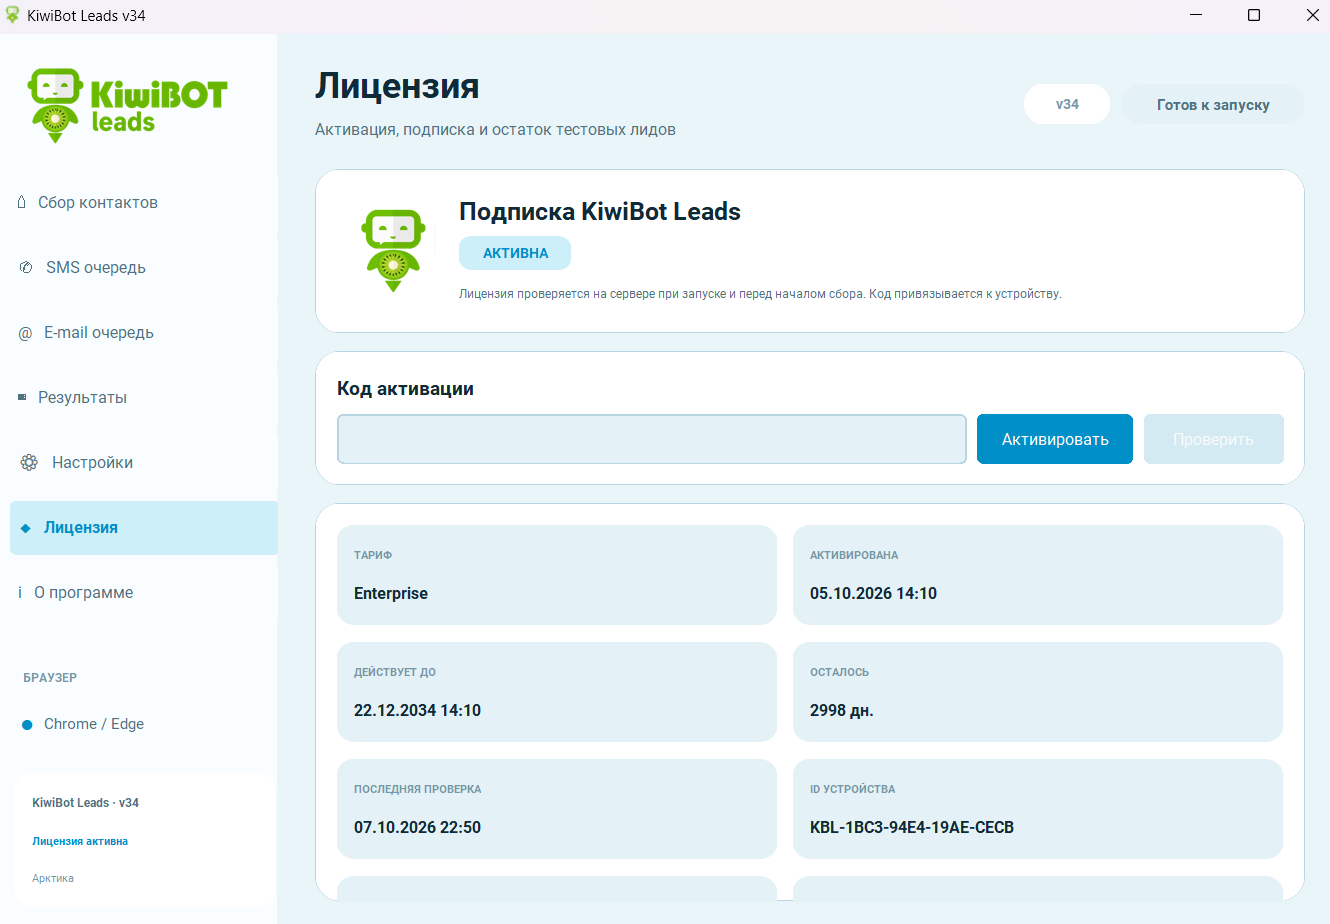Click the KiwiBot icon in the title bar
This screenshot has height=924, width=1330.
tap(12, 15)
